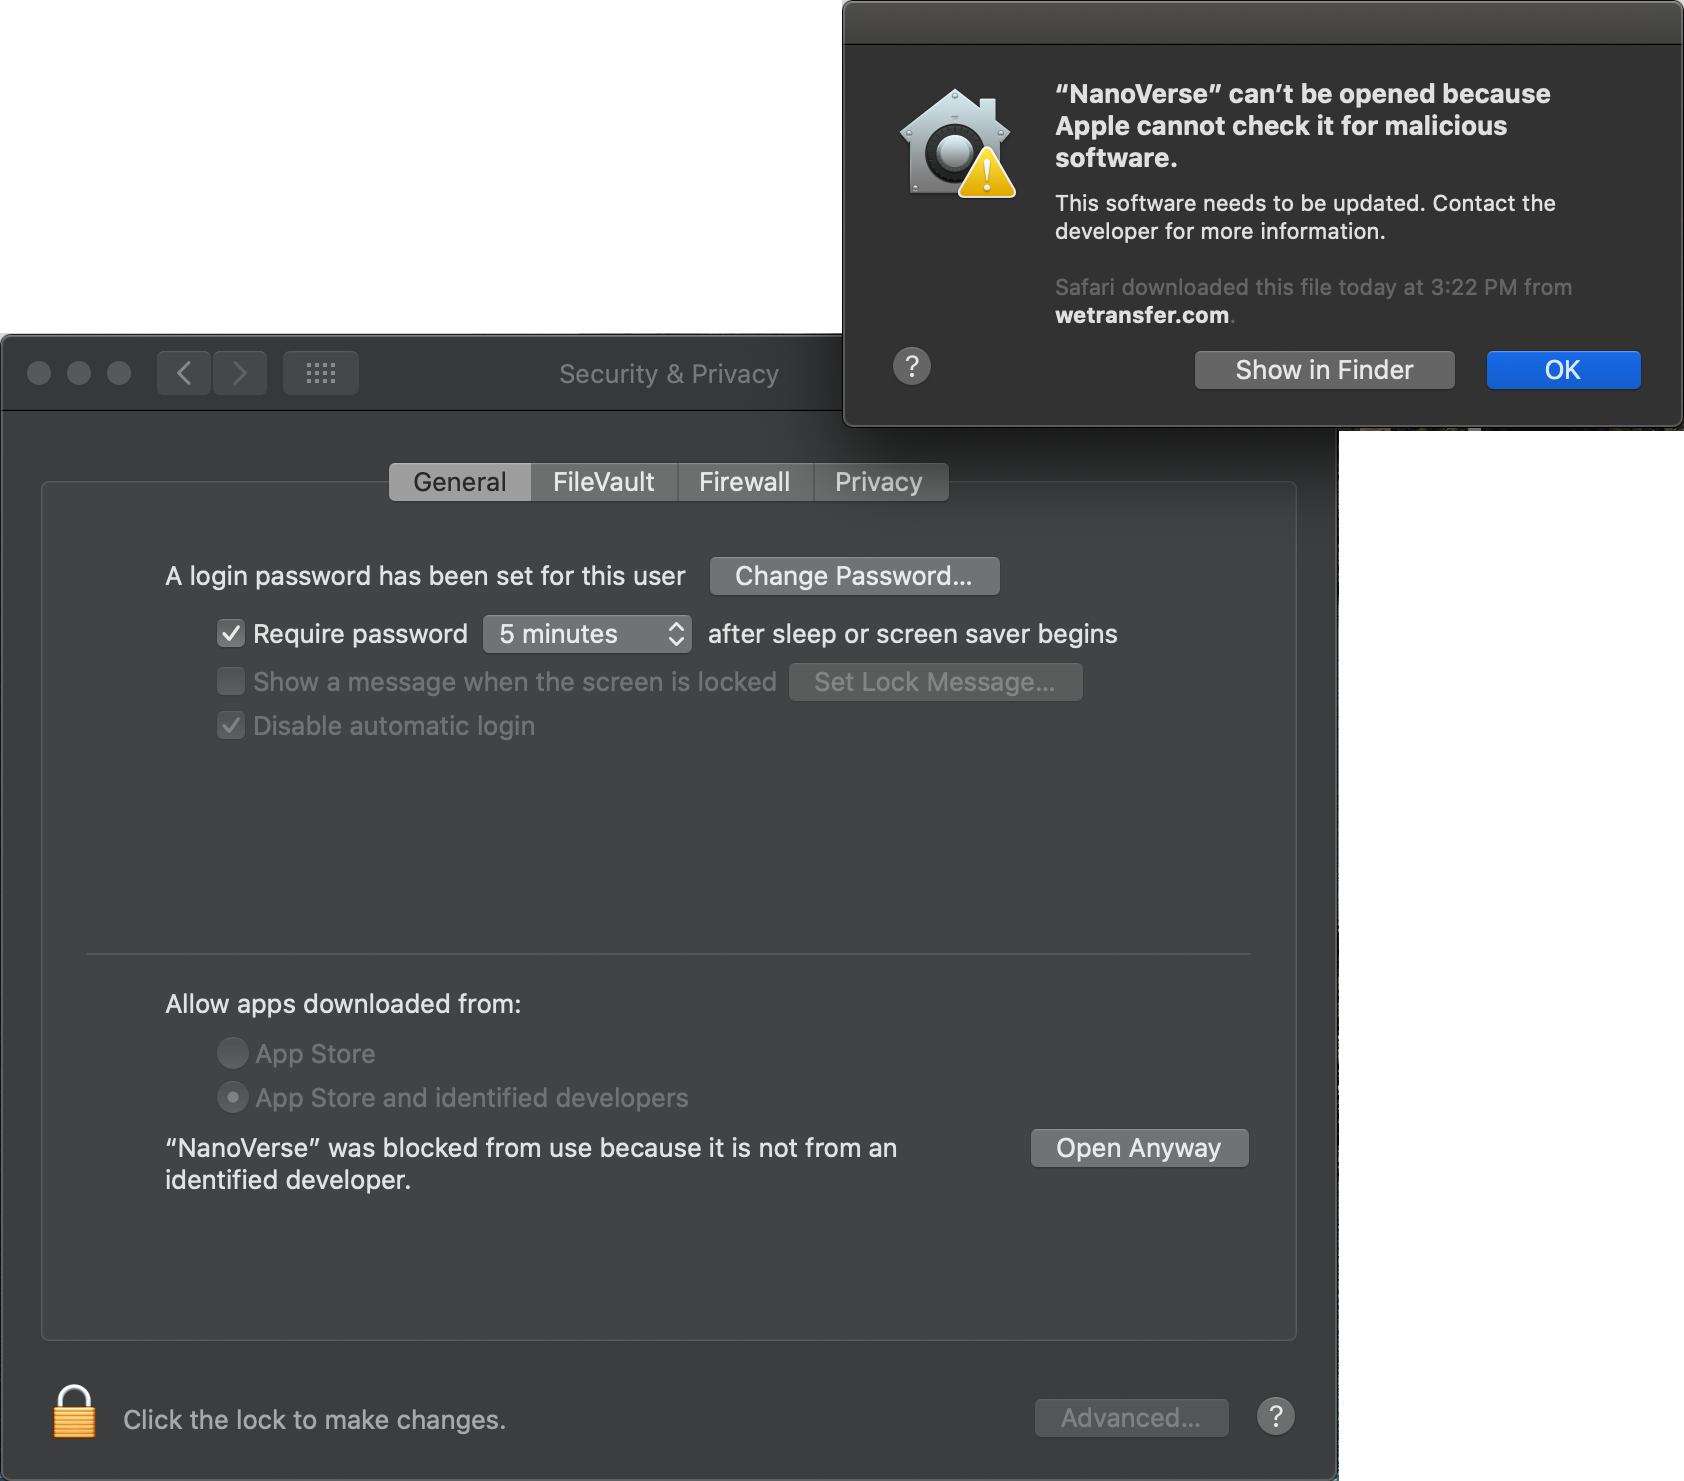This screenshot has width=1684, height=1481.
Task: Click Open Anyway for NanoVerse
Action: (x=1138, y=1148)
